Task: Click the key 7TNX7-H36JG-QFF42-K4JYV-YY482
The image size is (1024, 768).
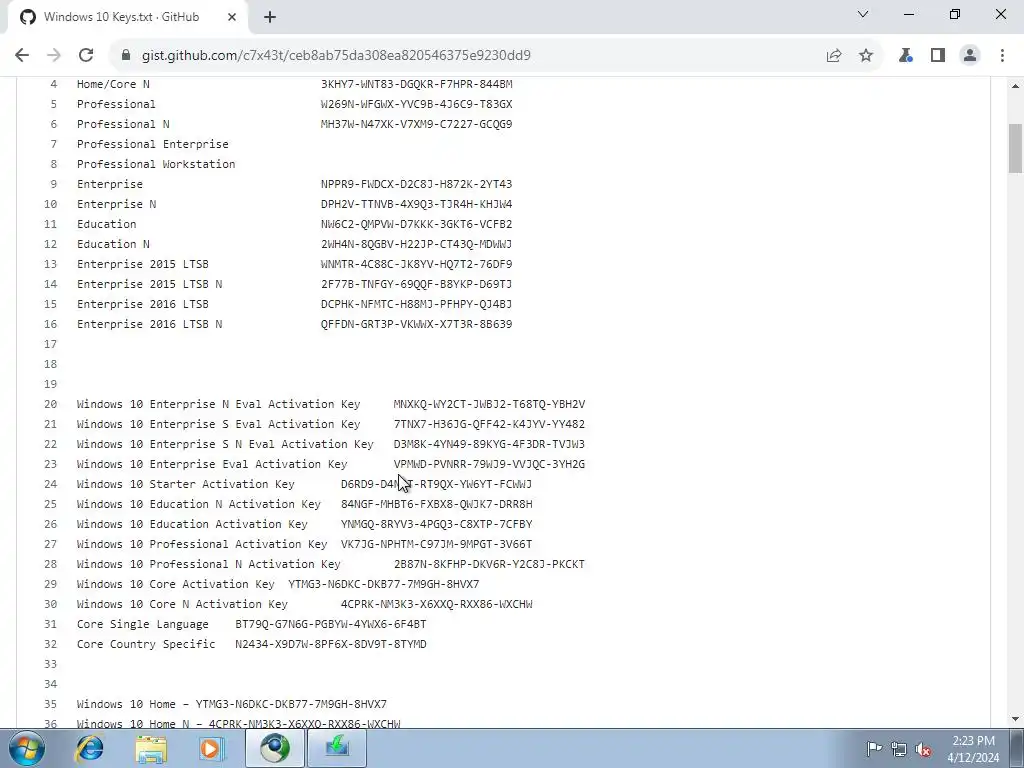Action: click(489, 424)
